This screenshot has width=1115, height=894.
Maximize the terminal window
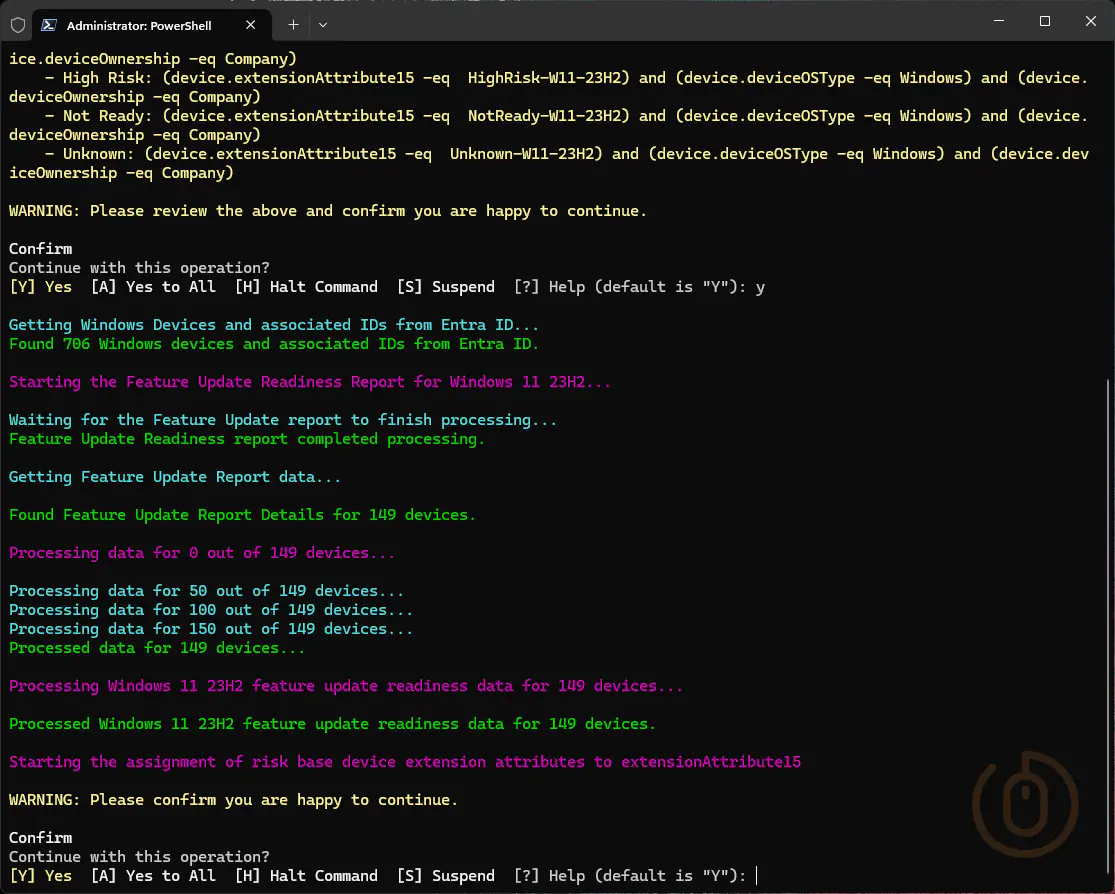pos(1044,21)
